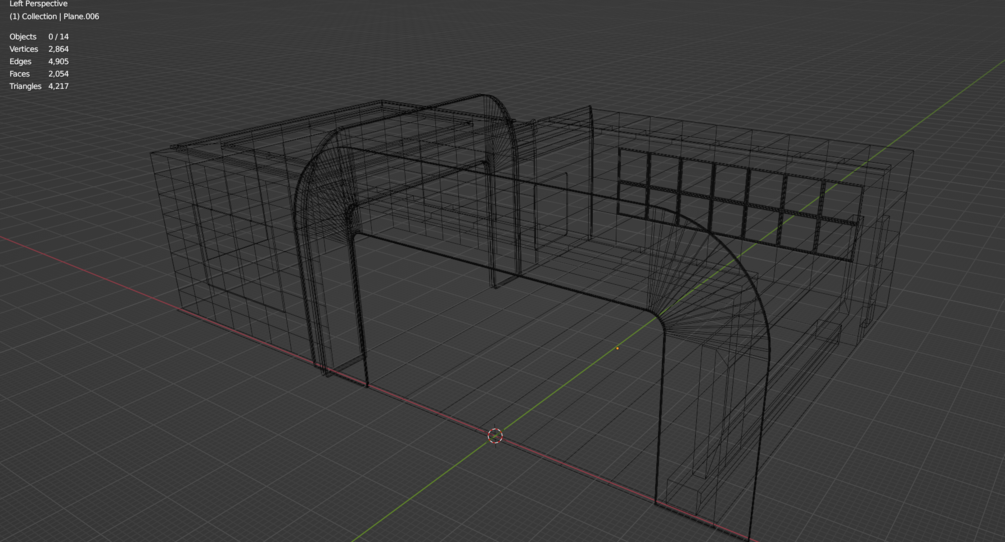The height and width of the screenshot is (542, 1005).
Task: Click the "Left Perspective" view label
Action: 38,4
